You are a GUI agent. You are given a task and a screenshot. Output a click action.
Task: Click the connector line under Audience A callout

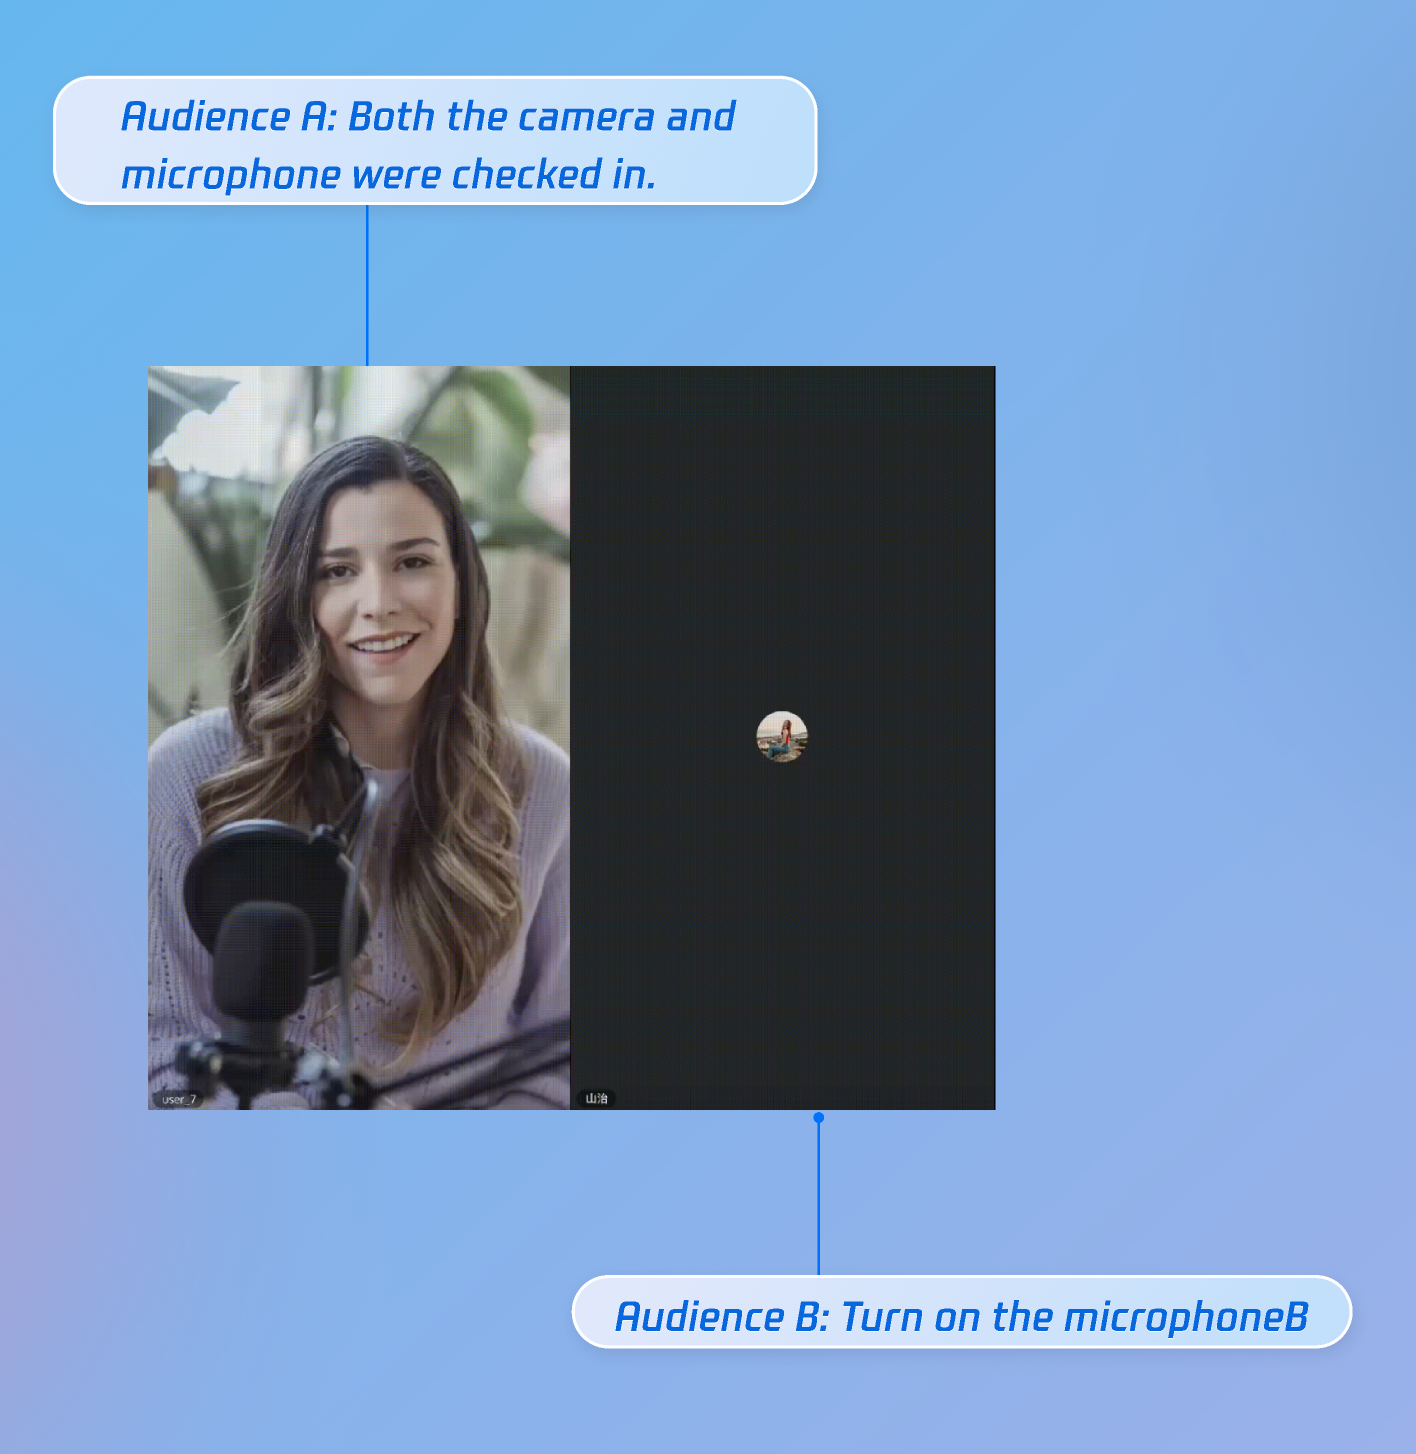click(367, 285)
